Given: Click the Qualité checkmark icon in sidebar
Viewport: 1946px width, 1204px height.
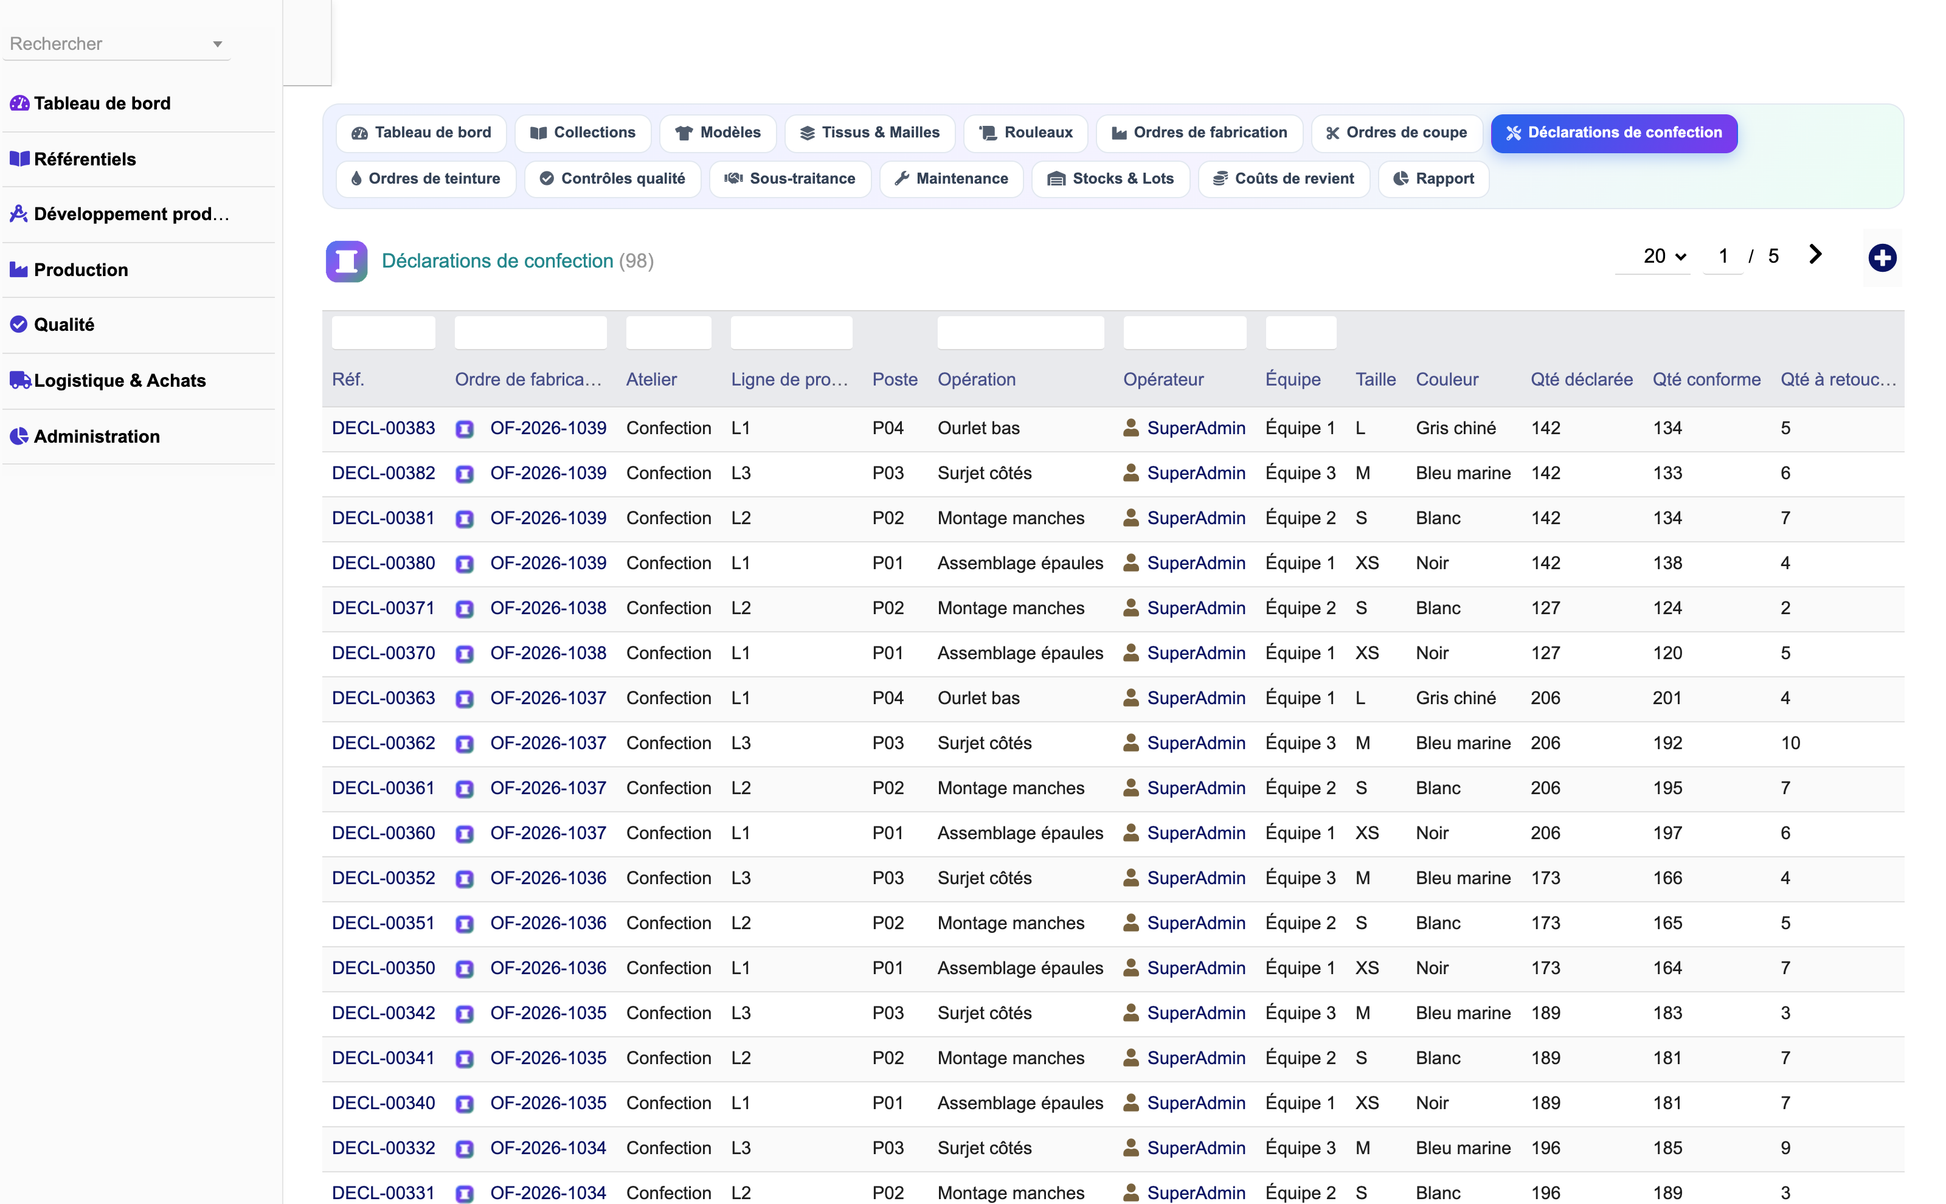Looking at the screenshot, I should click(19, 324).
